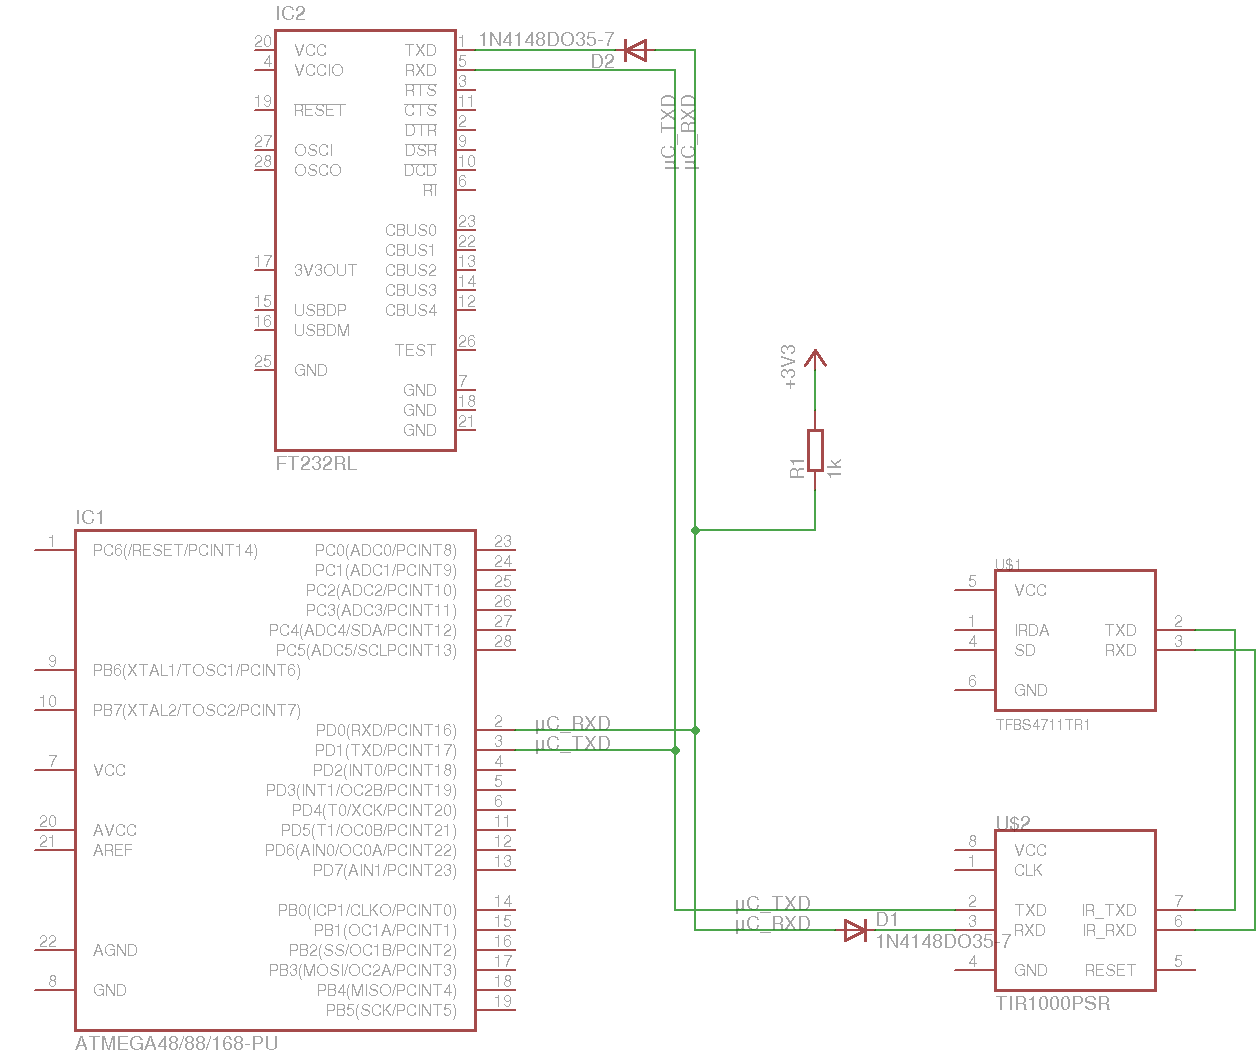Select the AVCC pin name on ATmega
1257x1056 pixels.
point(115,830)
